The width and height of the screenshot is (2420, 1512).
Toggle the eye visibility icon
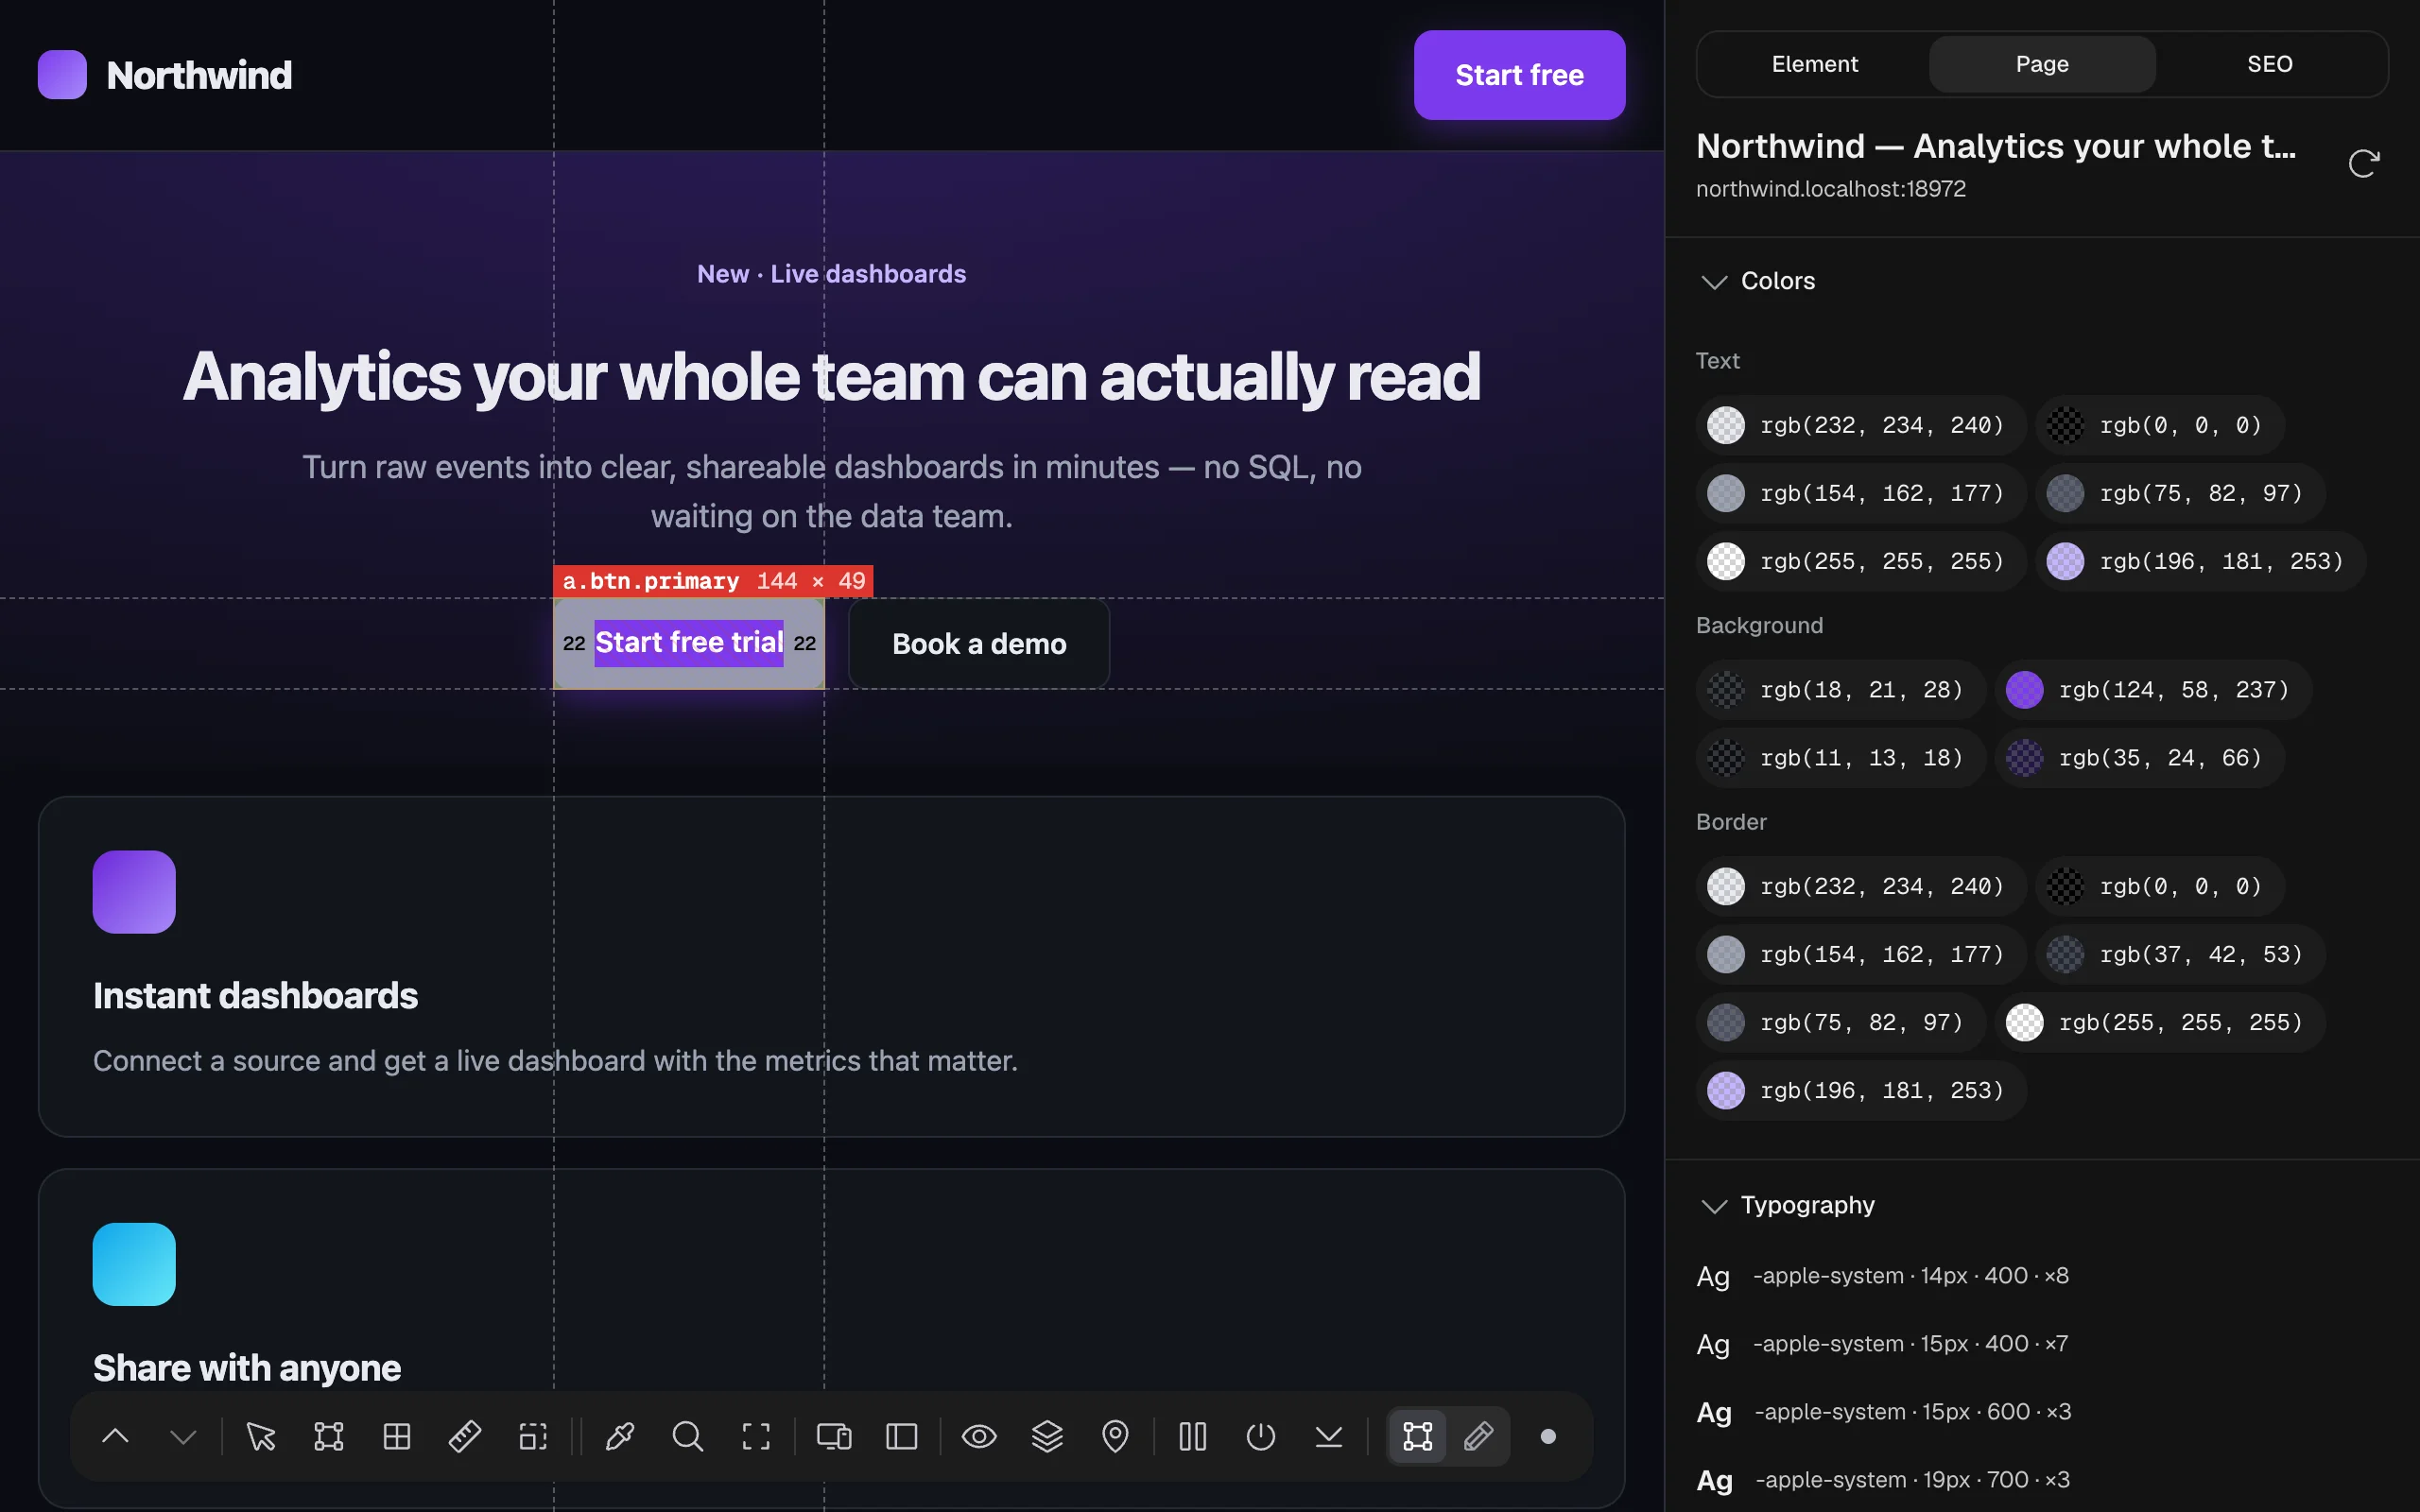point(979,1437)
